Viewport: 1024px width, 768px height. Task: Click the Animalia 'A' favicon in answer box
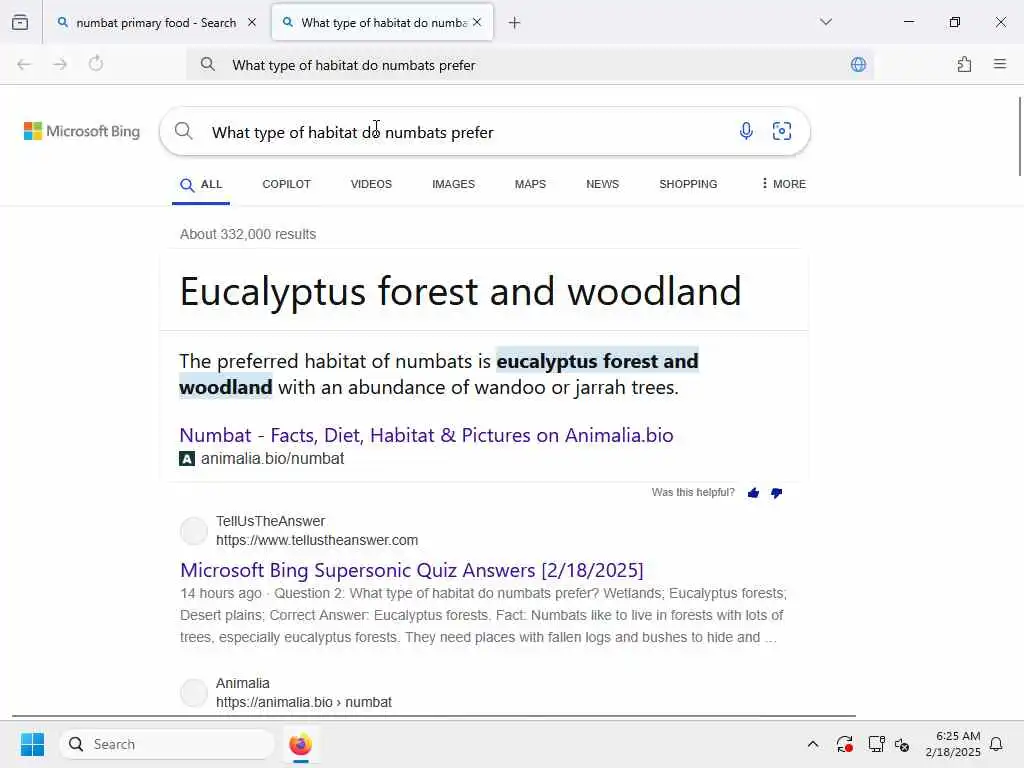(x=187, y=458)
